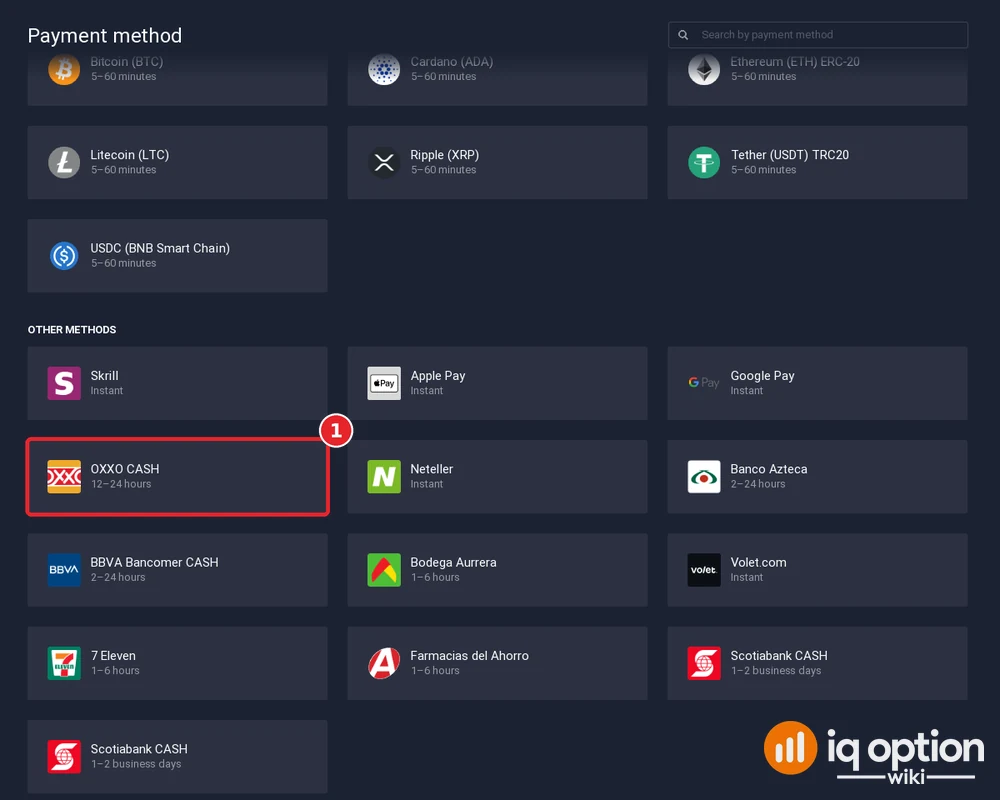Choose the "BBVA Bancomer CASH" label
This screenshot has width=1000, height=800.
(x=154, y=562)
